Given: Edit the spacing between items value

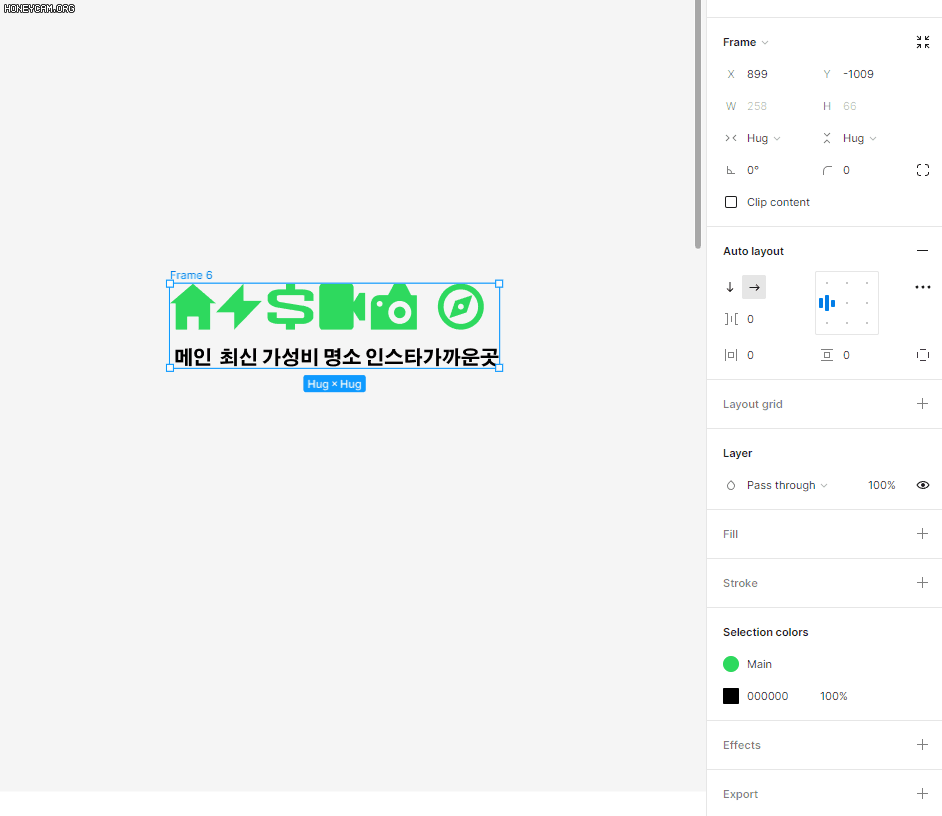Looking at the screenshot, I should click(750, 319).
